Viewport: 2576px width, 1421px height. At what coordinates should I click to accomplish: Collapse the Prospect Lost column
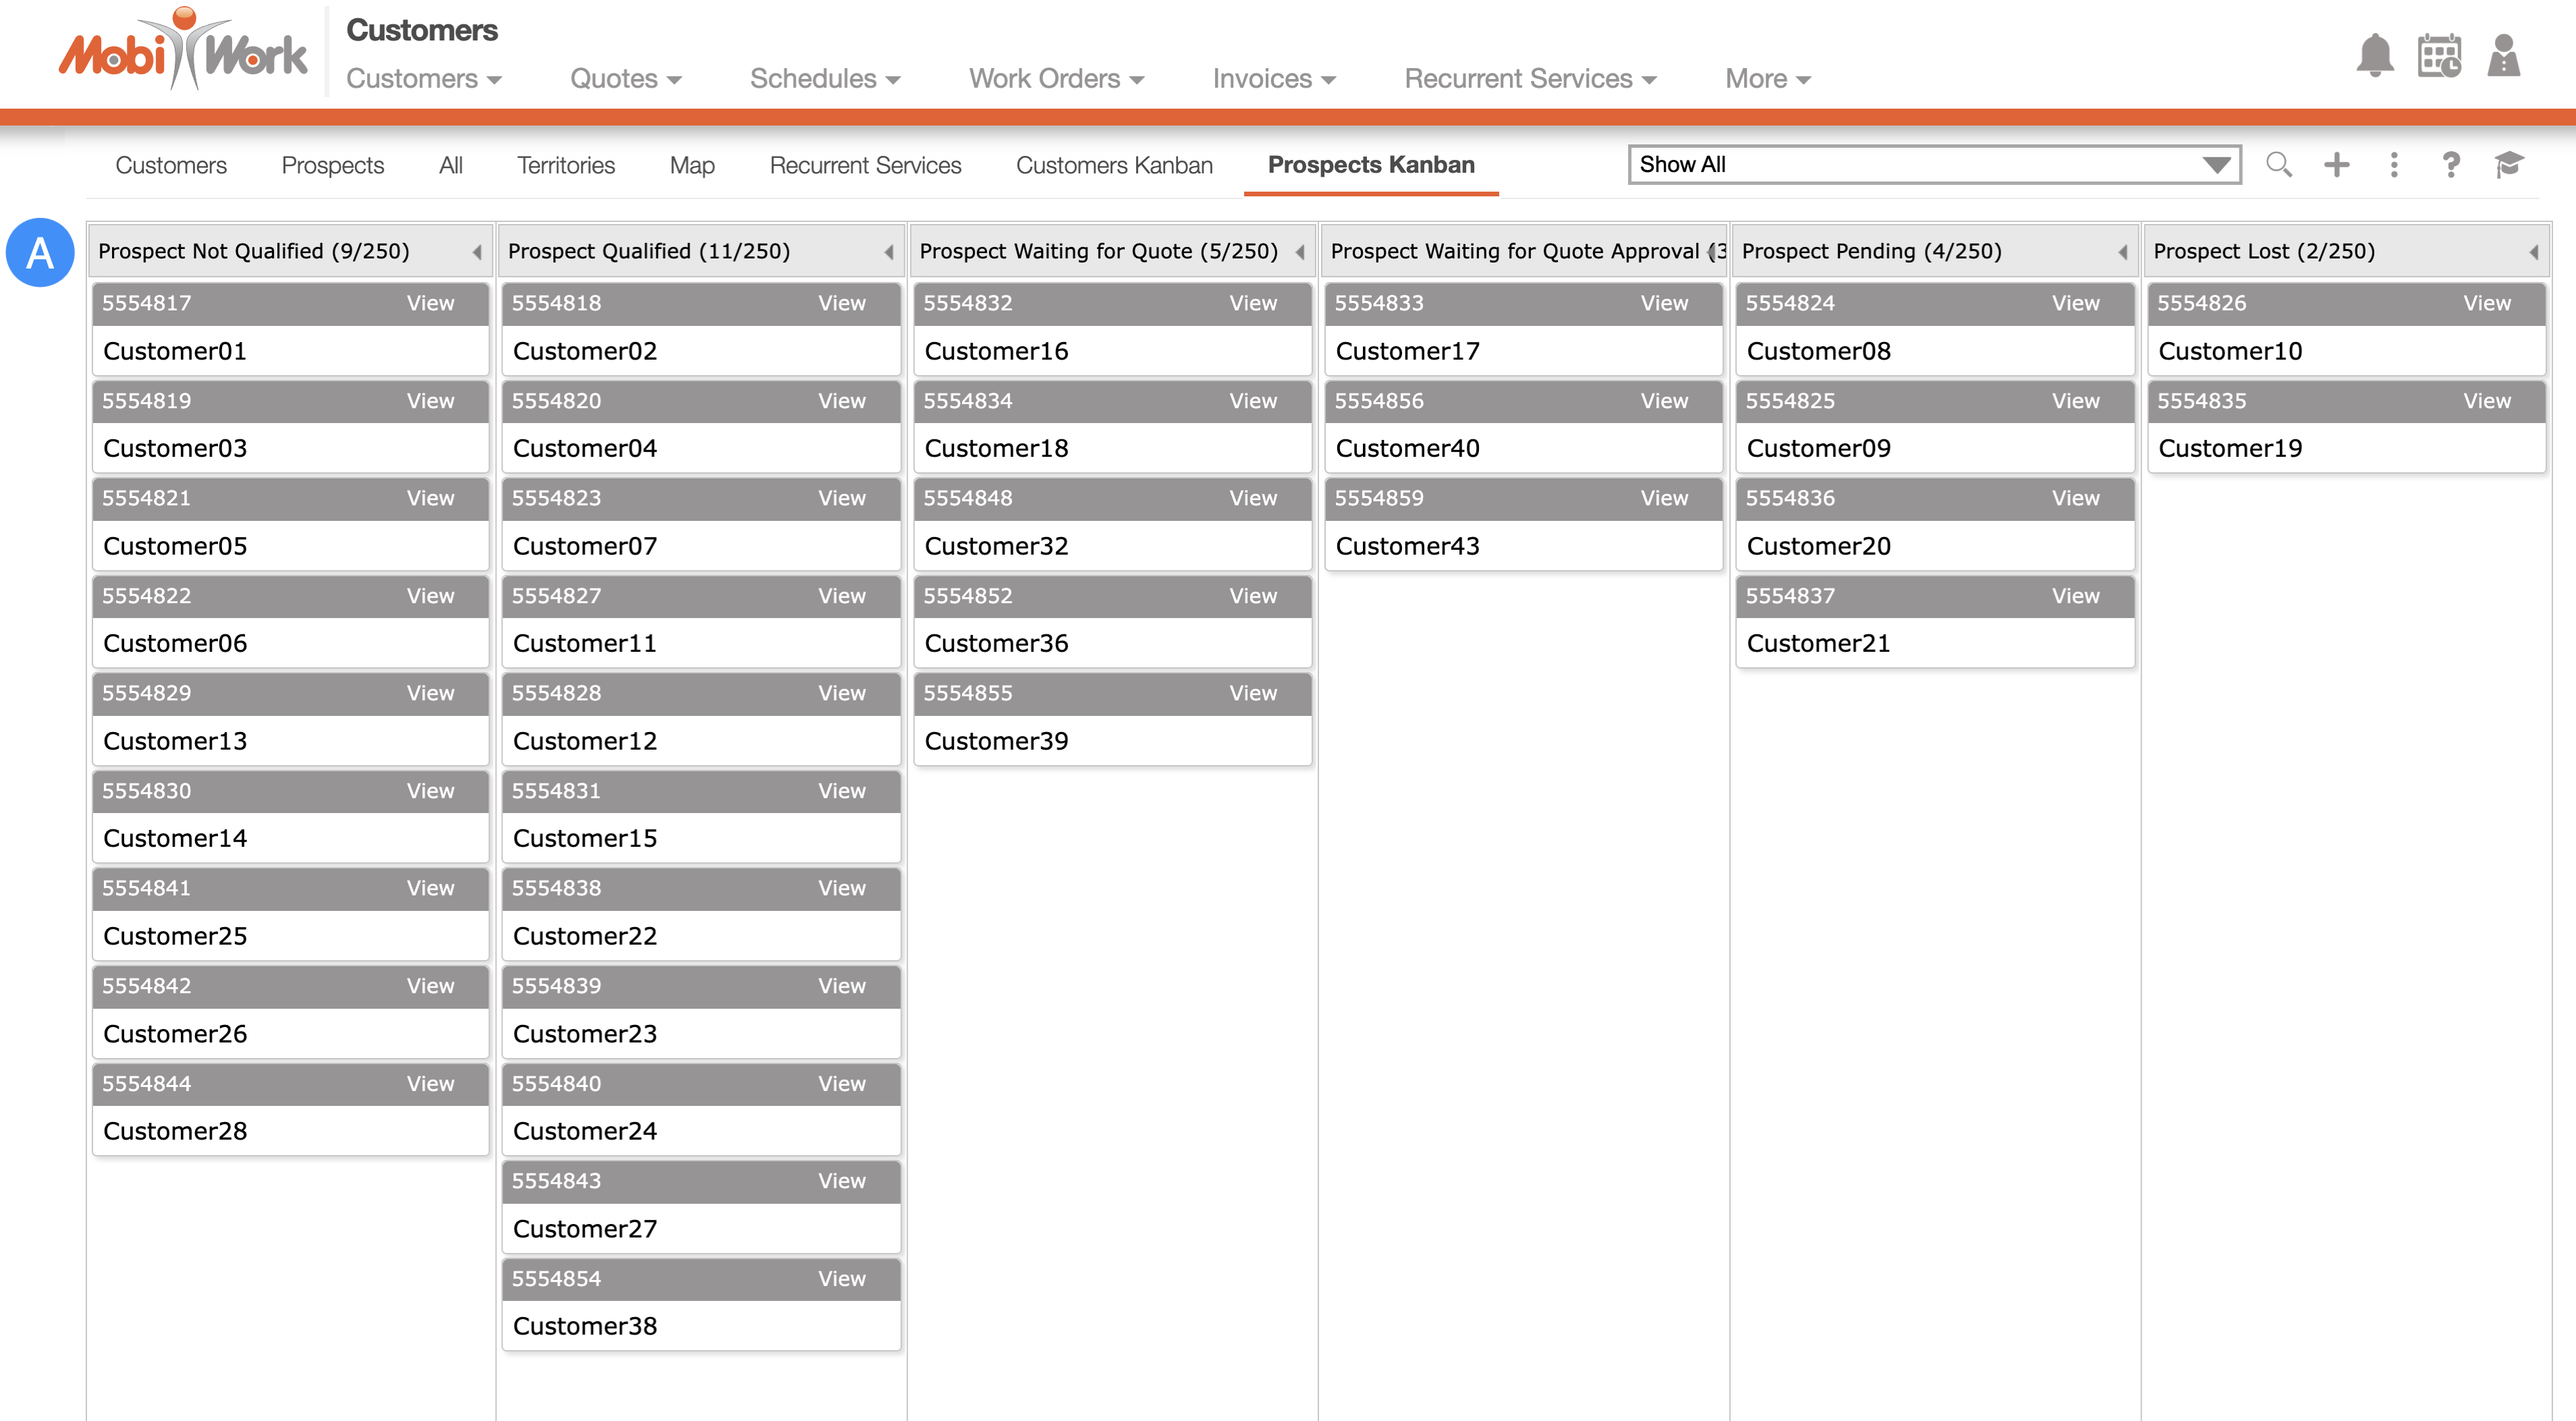[x=2534, y=252]
